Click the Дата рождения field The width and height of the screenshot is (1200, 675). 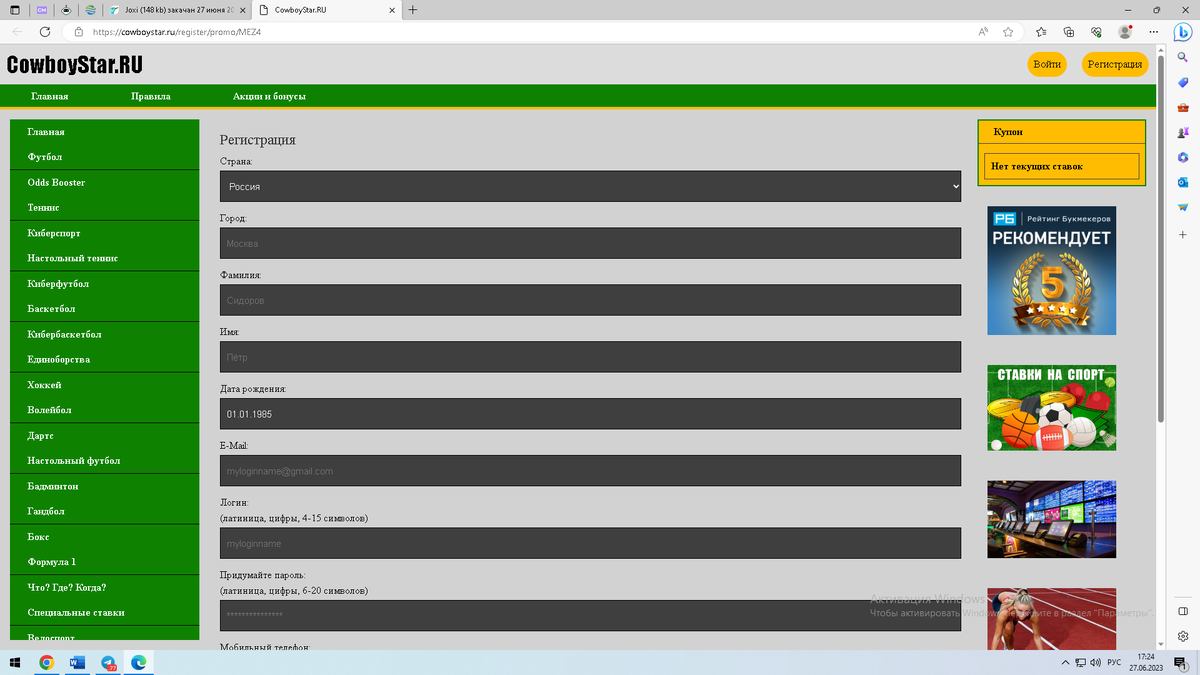pos(590,414)
